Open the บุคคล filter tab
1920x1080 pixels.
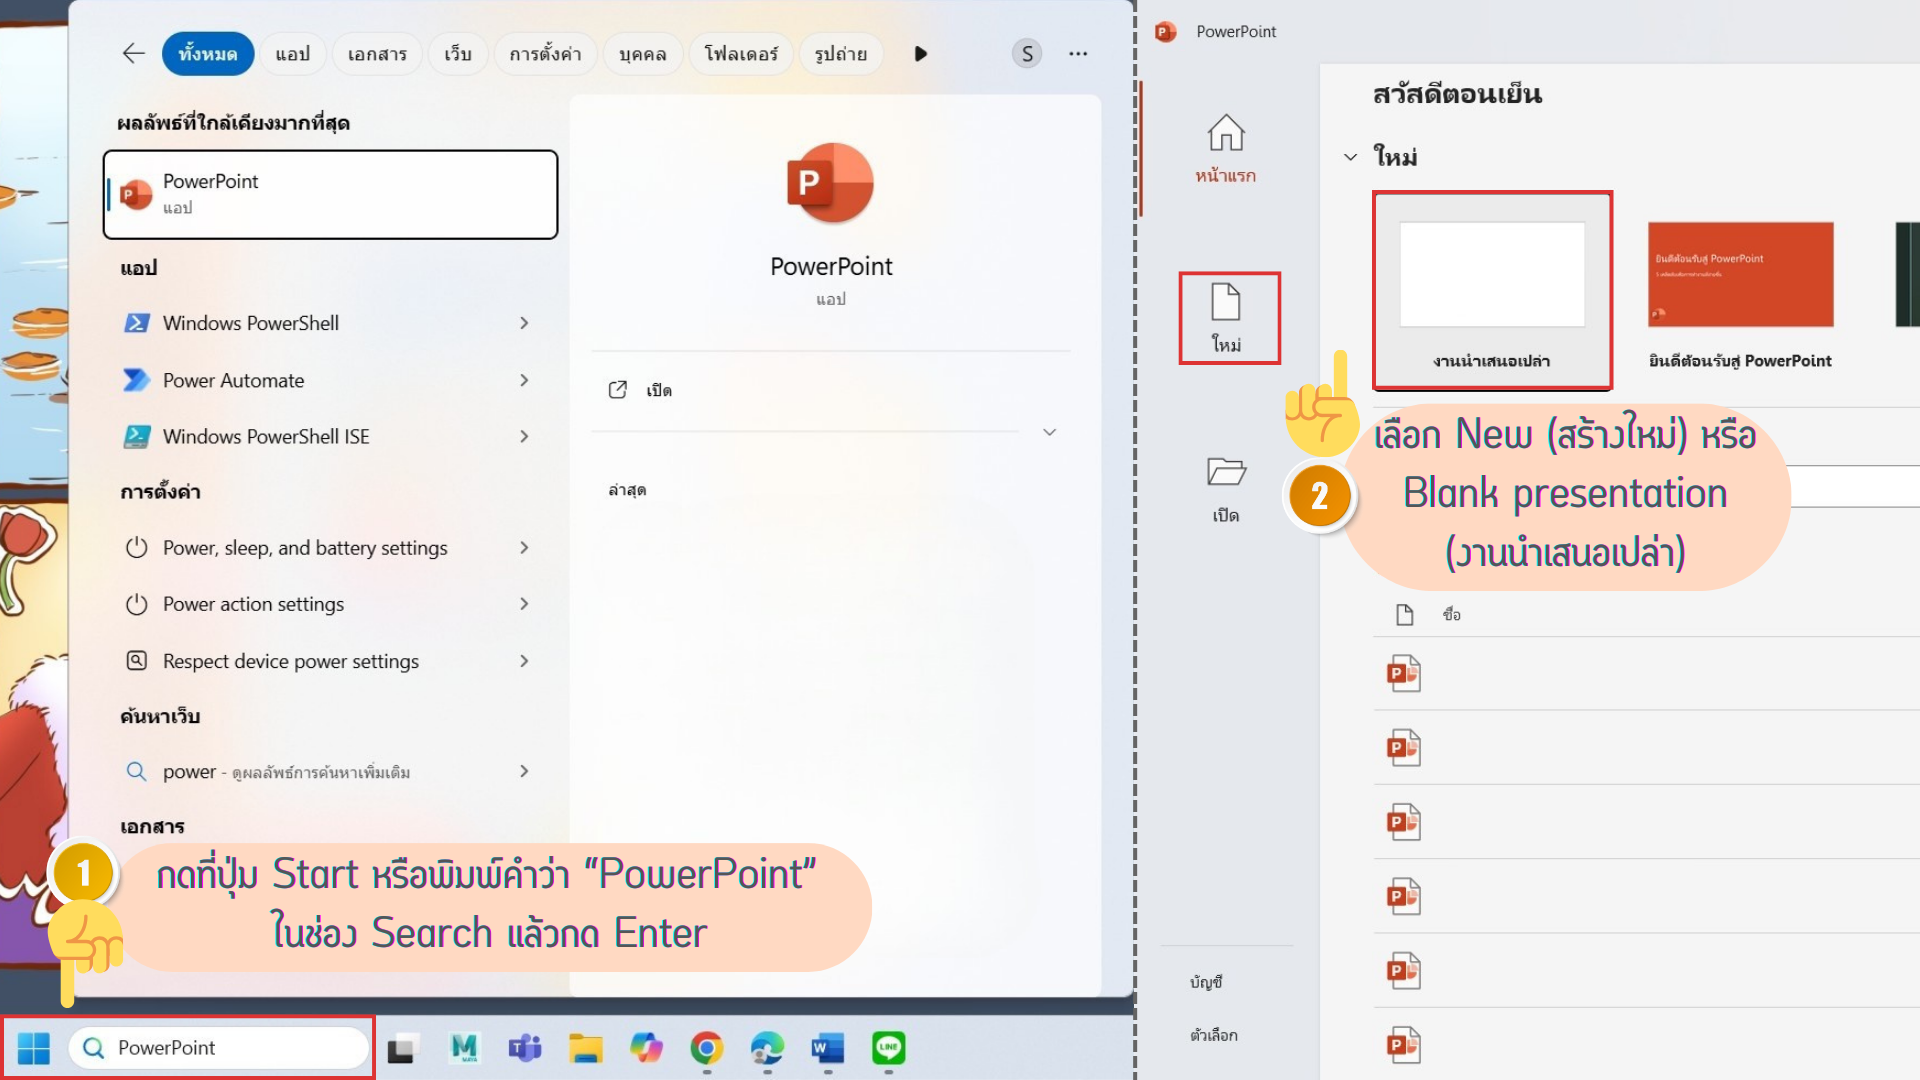coord(643,54)
